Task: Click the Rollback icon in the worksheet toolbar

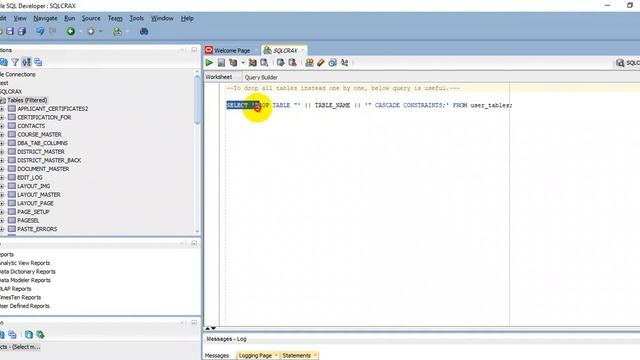Action: tap(292, 62)
